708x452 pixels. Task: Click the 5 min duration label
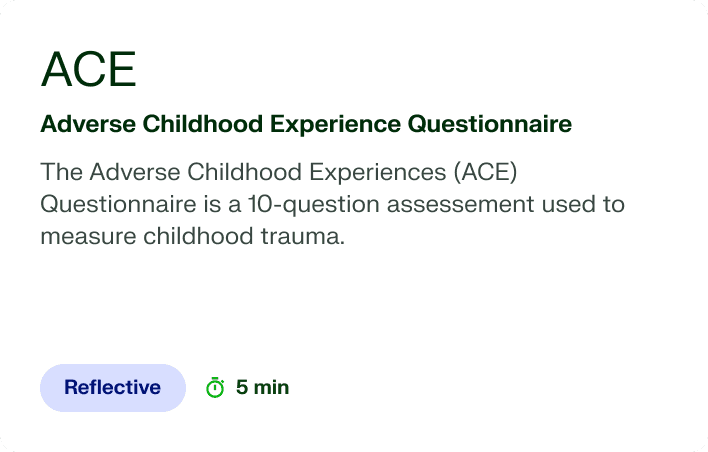point(262,387)
